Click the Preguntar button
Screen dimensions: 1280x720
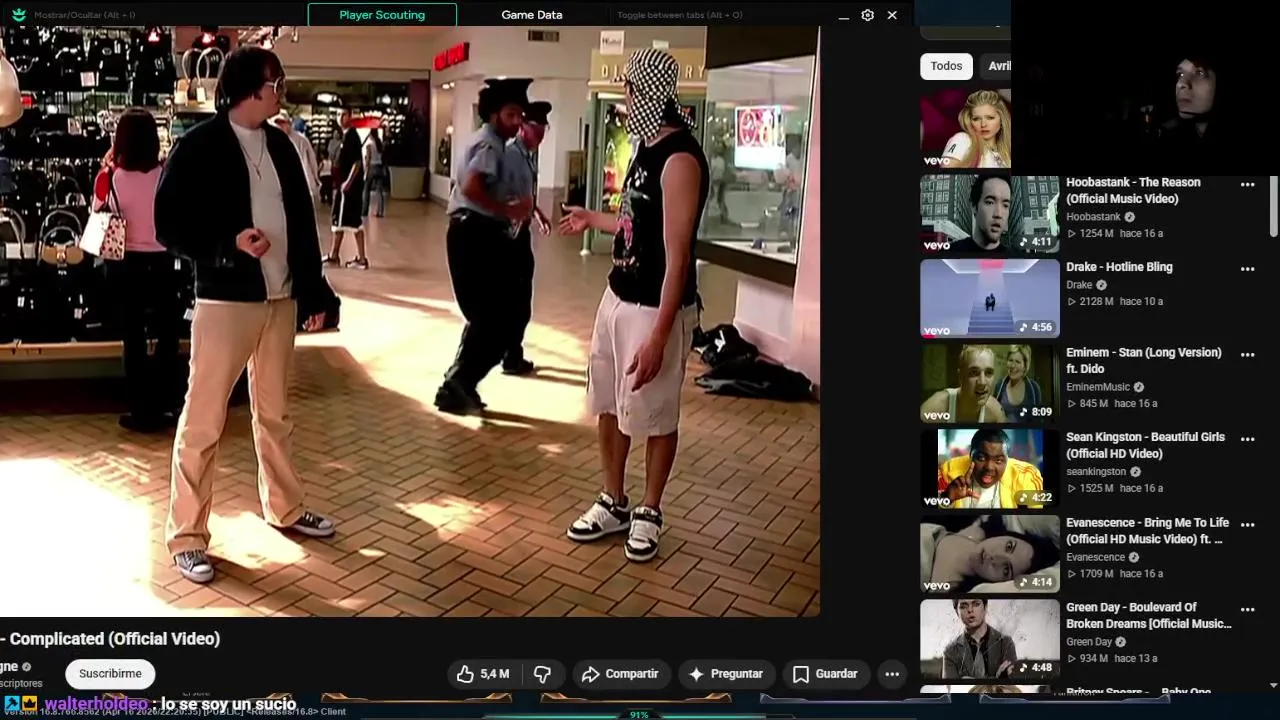(x=726, y=674)
